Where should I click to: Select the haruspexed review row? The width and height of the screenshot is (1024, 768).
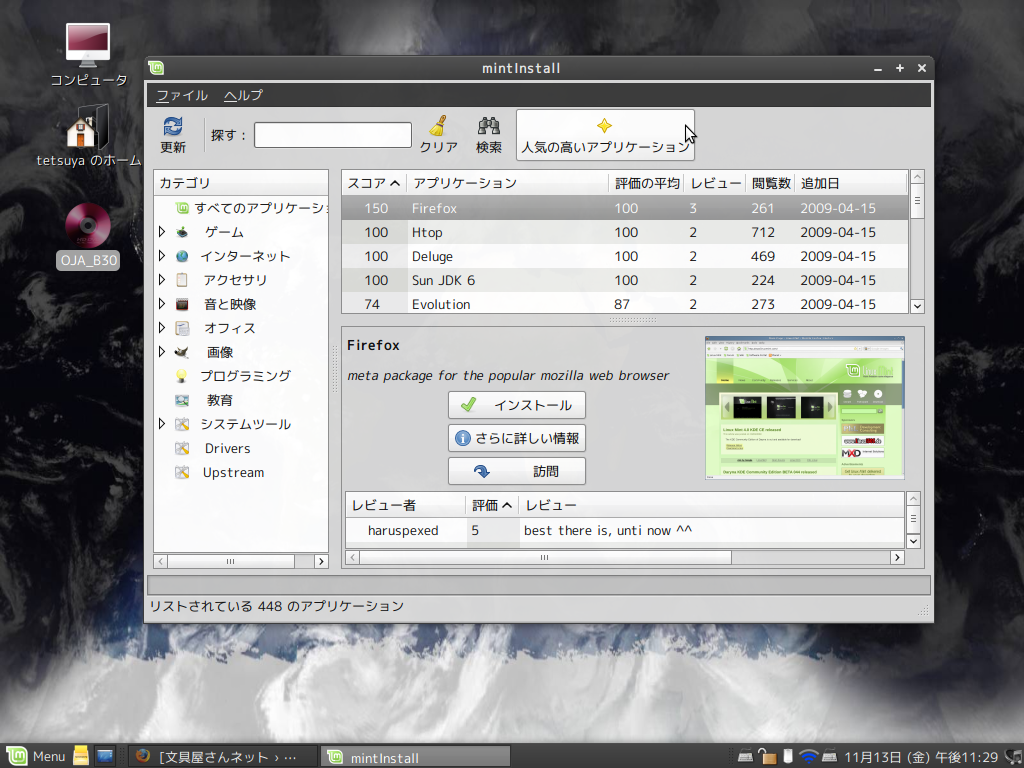coord(624,531)
